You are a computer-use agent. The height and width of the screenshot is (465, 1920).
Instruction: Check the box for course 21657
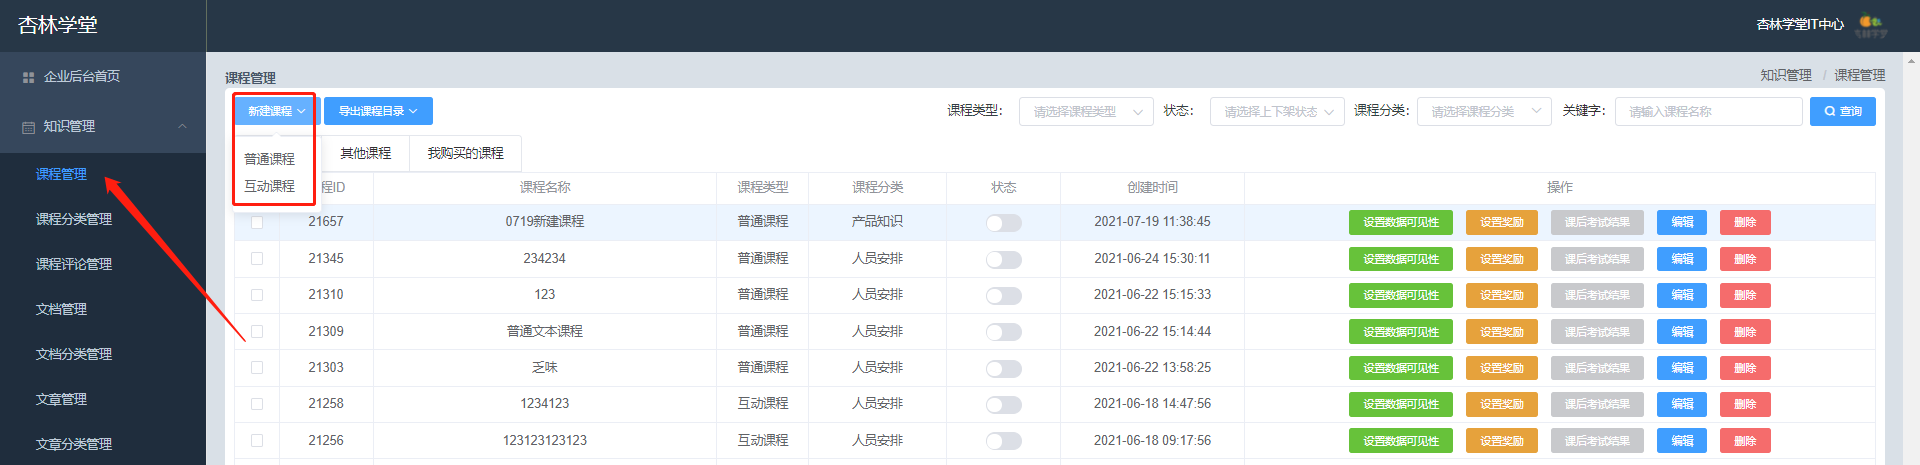point(257,222)
